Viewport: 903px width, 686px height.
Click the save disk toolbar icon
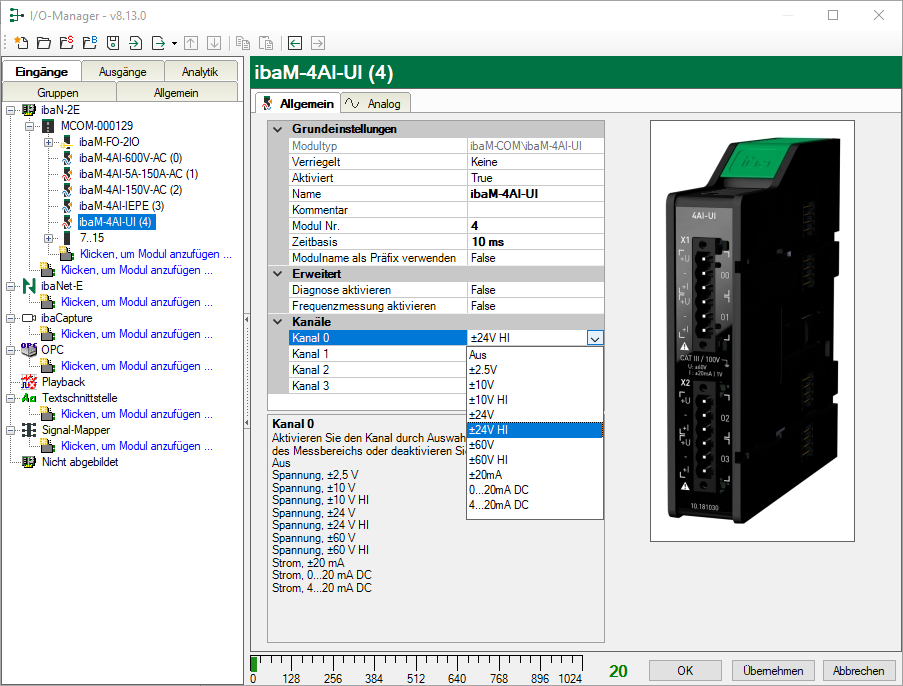112,43
